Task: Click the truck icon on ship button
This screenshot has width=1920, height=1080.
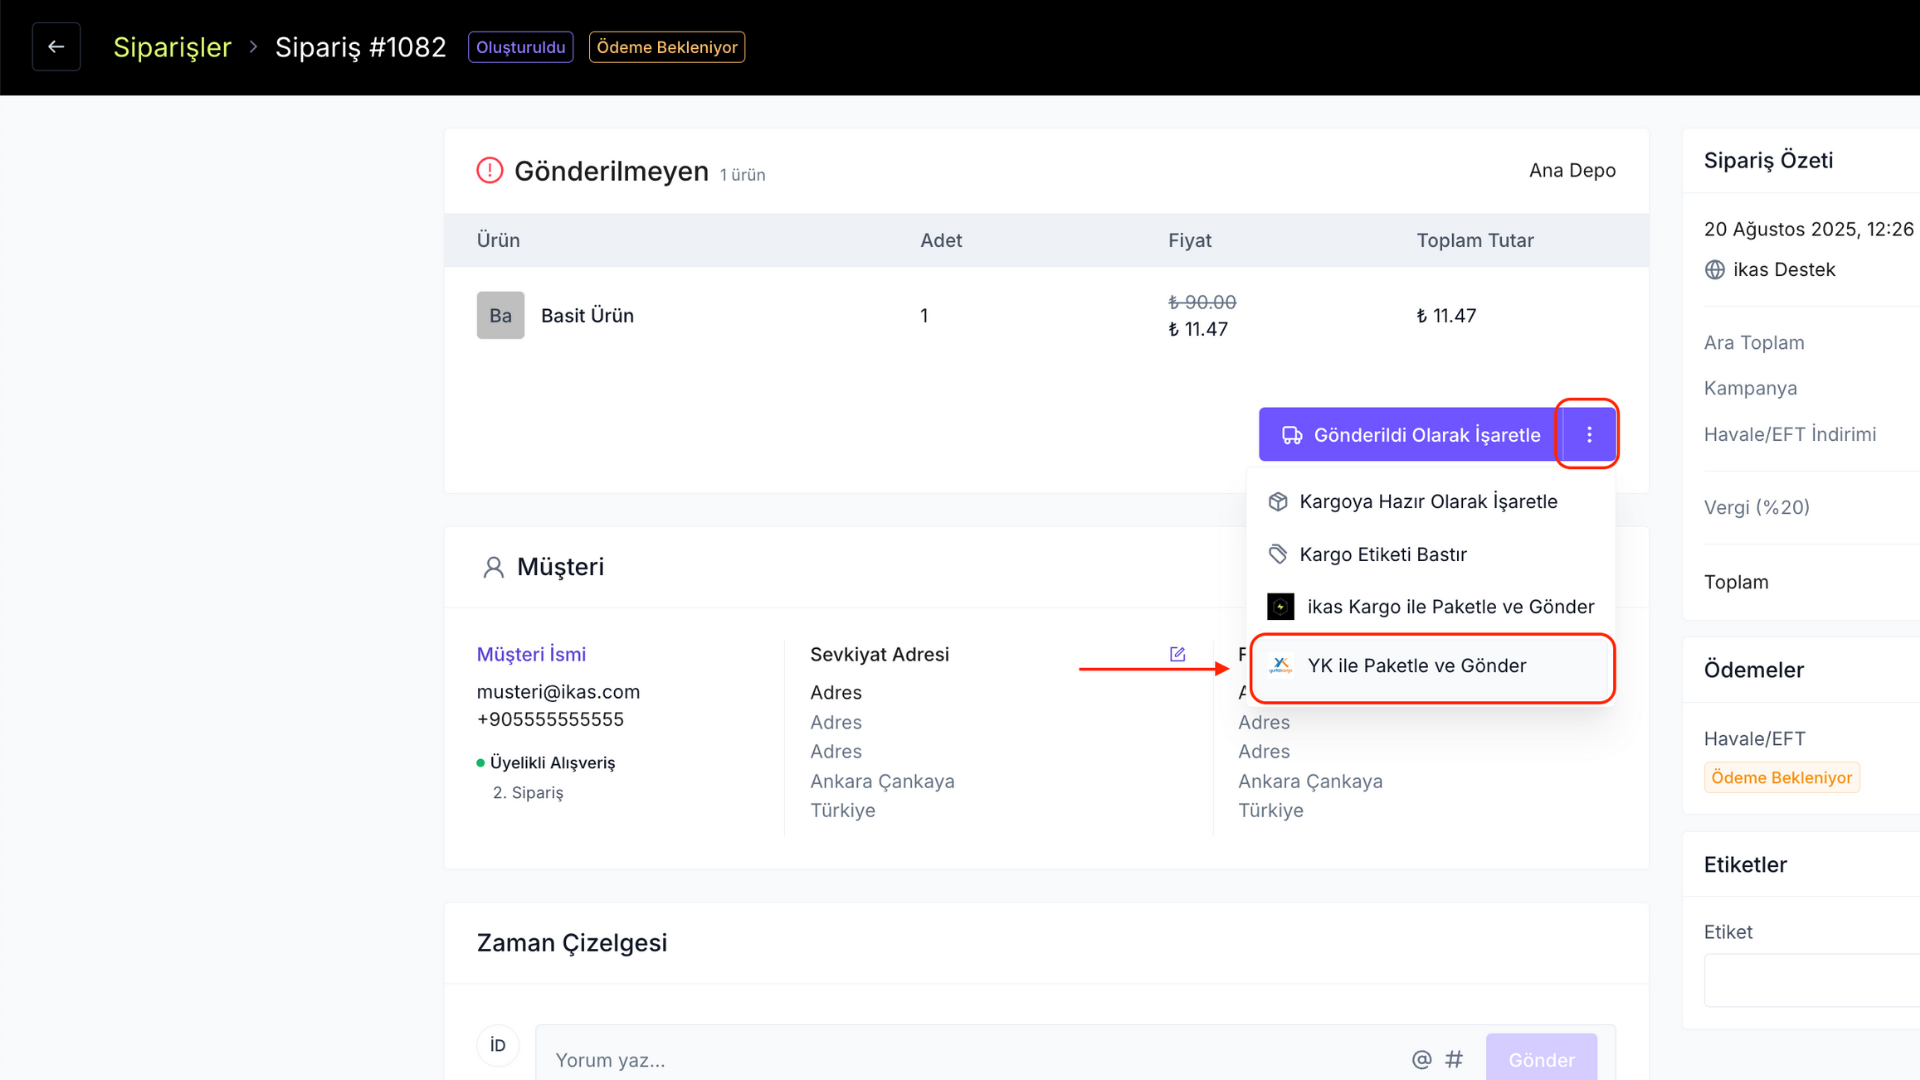Action: (1292, 435)
